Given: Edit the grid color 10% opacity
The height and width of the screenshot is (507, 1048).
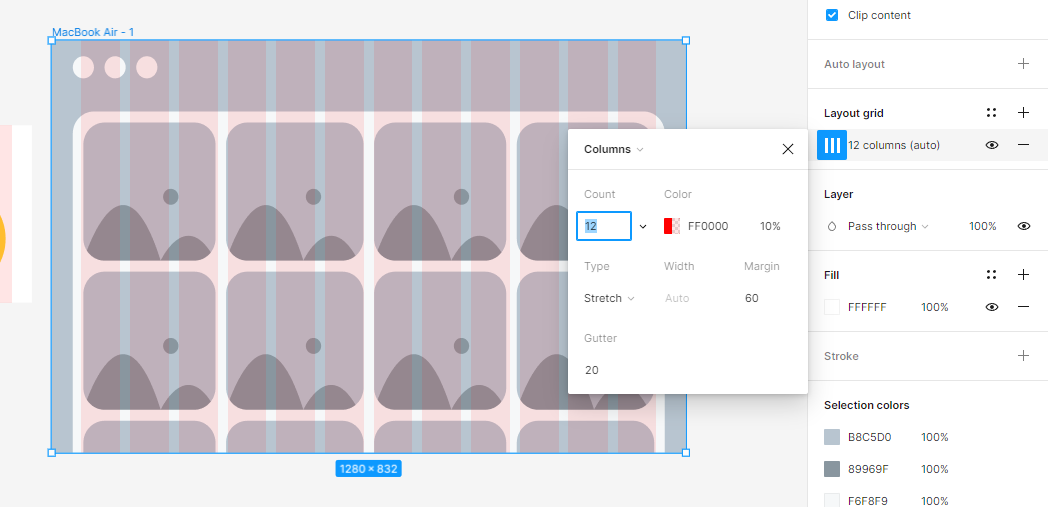Looking at the screenshot, I should 770,226.
